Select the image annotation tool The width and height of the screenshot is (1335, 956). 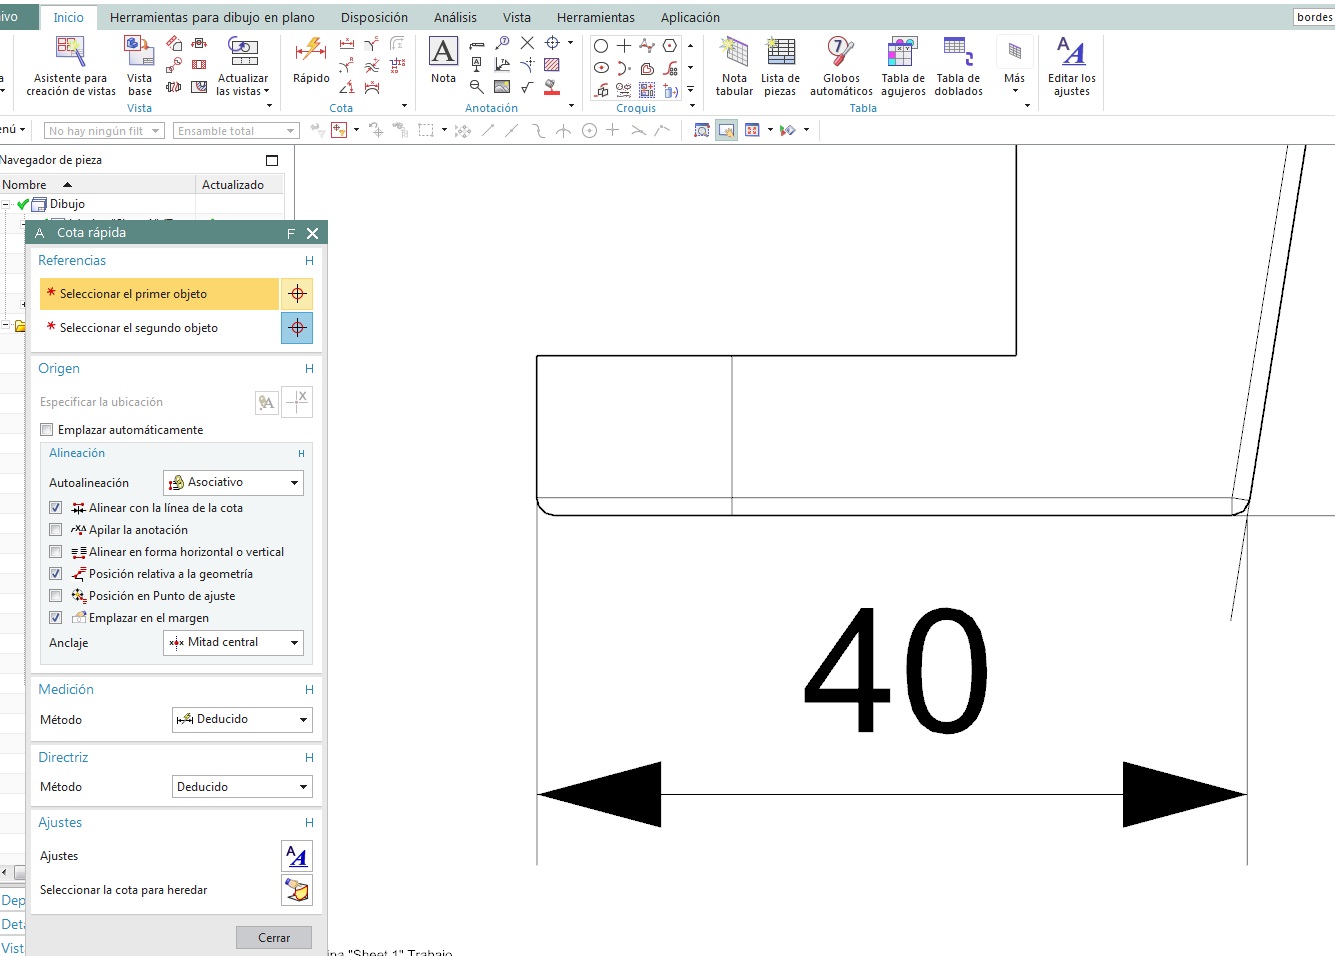click(x=502, y=87)
